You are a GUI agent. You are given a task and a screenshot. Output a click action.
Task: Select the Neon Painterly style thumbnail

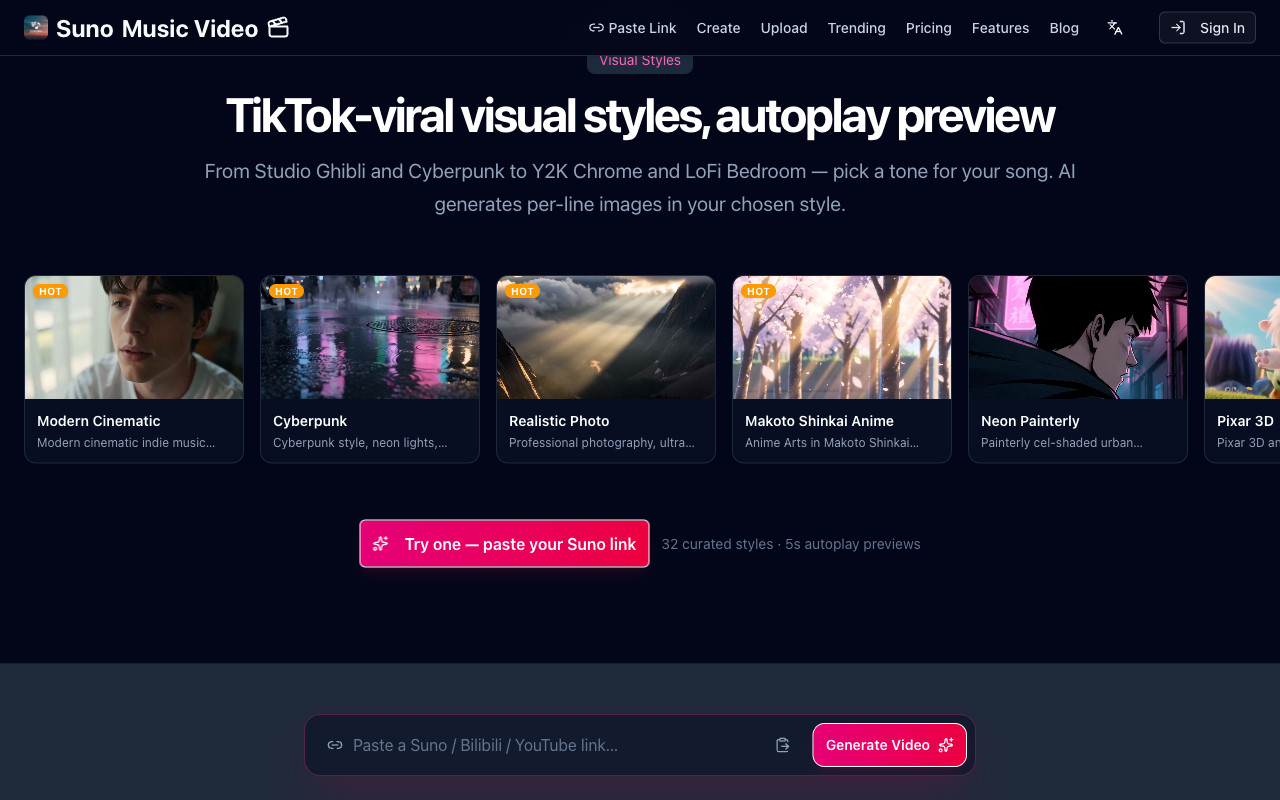[x=1078, y=338]
